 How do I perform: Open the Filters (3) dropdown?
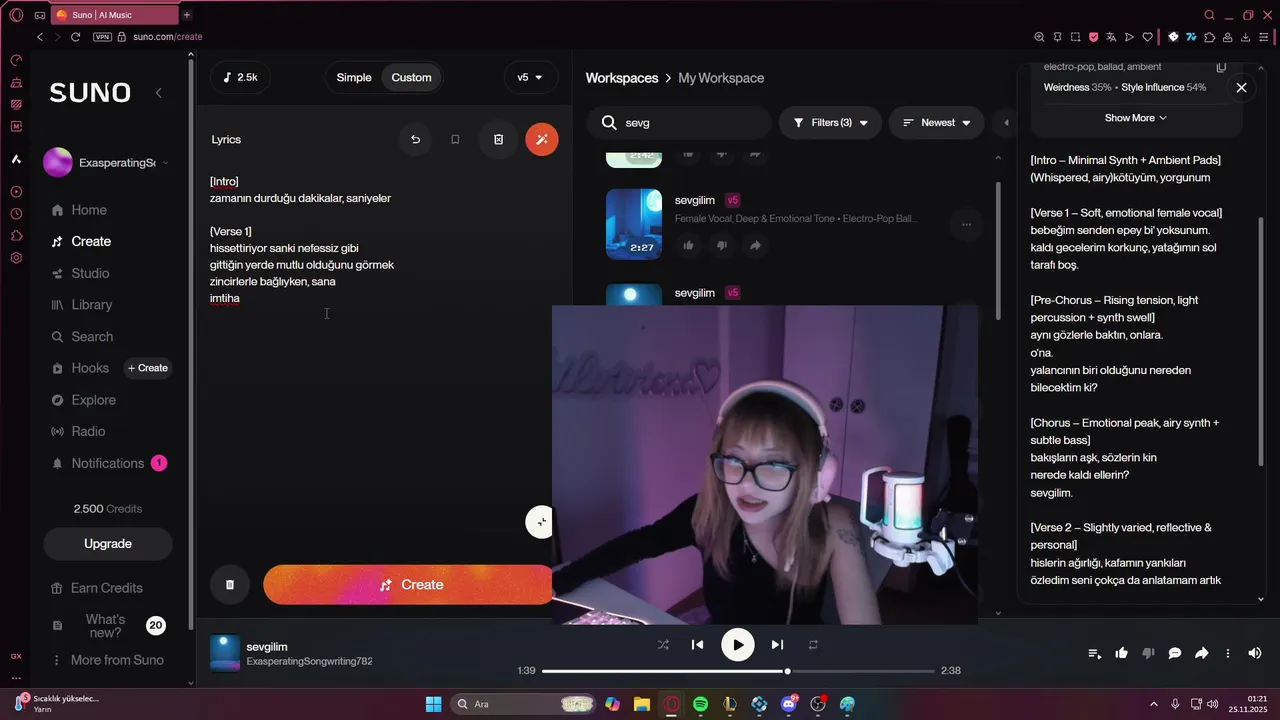pyautogui.click(x=830, y=123)
